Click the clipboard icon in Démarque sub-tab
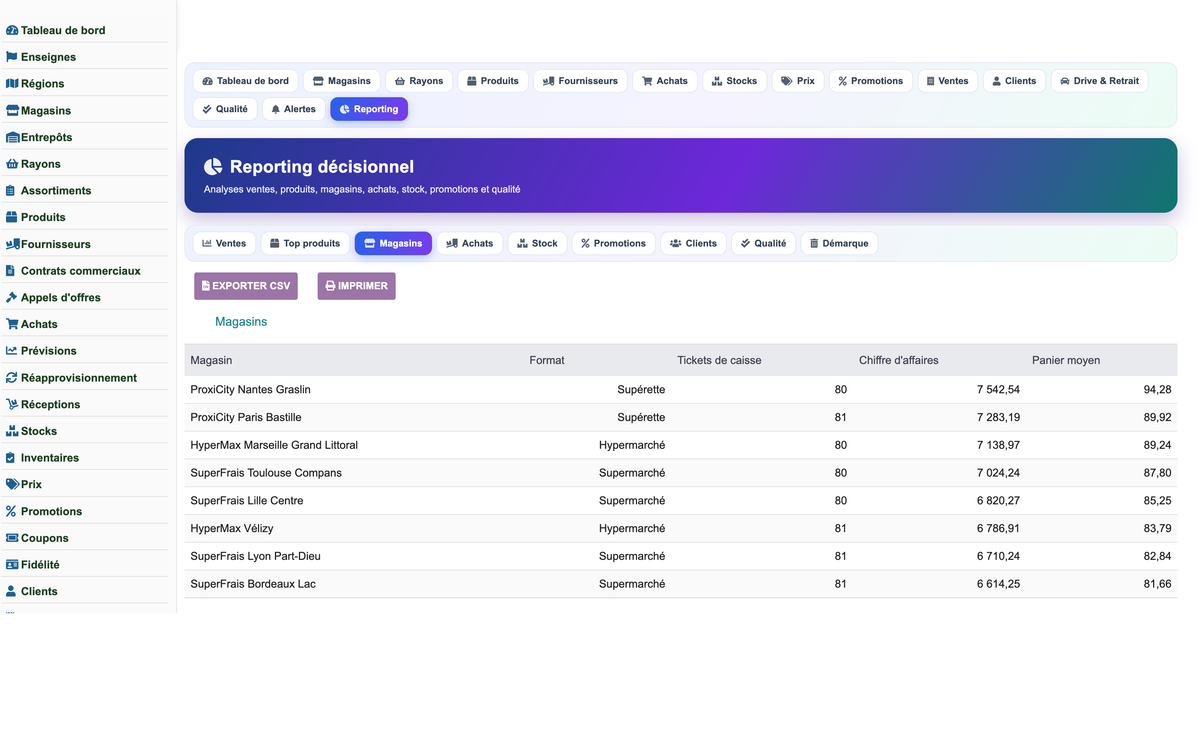 pyautogui.click(x=814, y=243)
